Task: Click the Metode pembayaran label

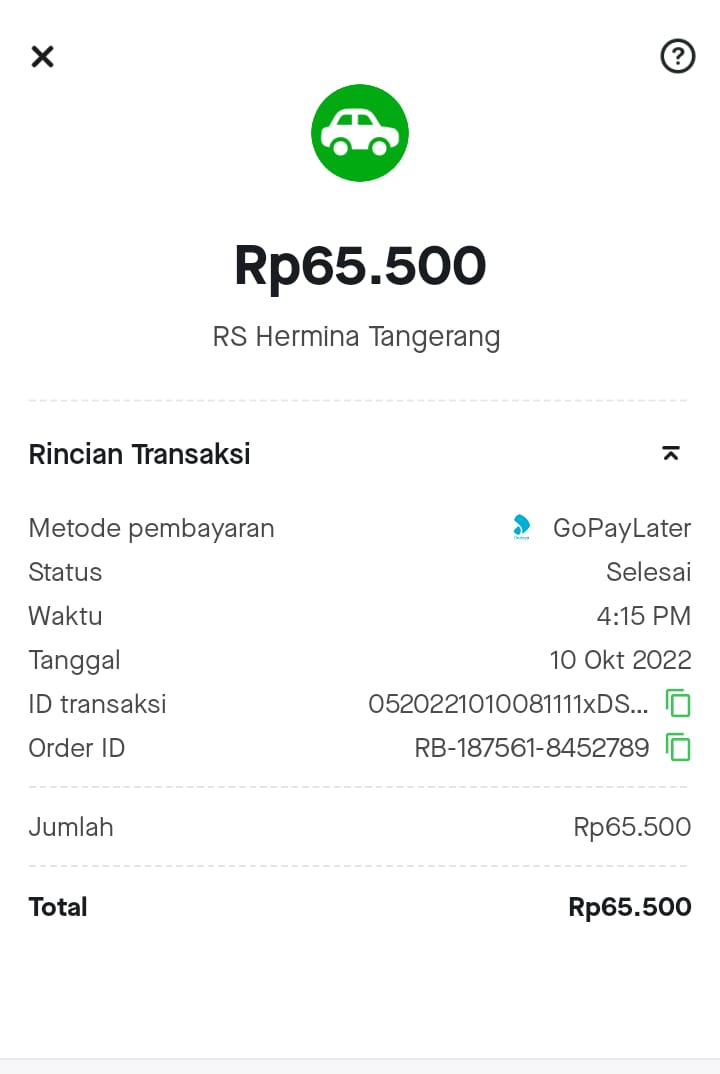Action: click(151, 528)
